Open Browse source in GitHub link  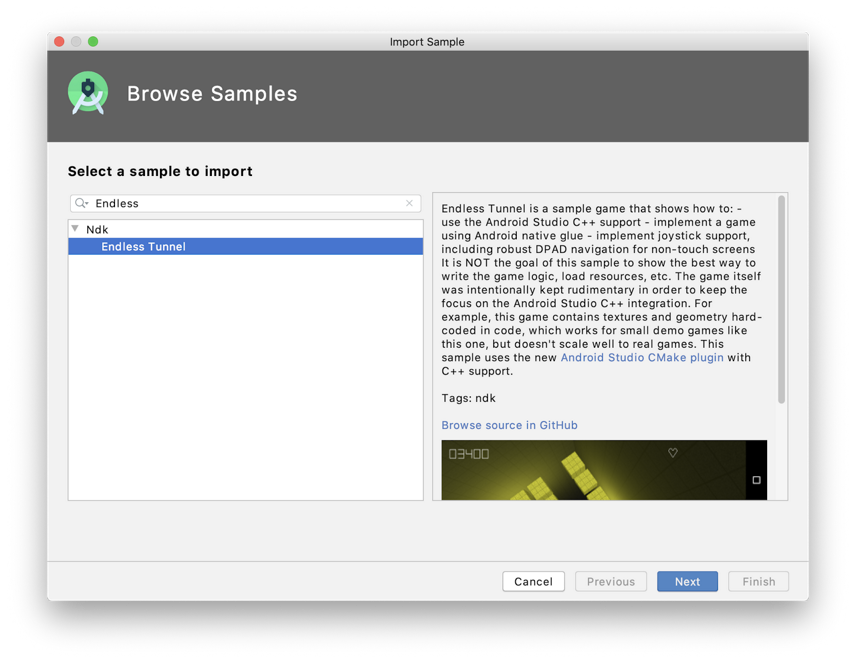(509, 425)
